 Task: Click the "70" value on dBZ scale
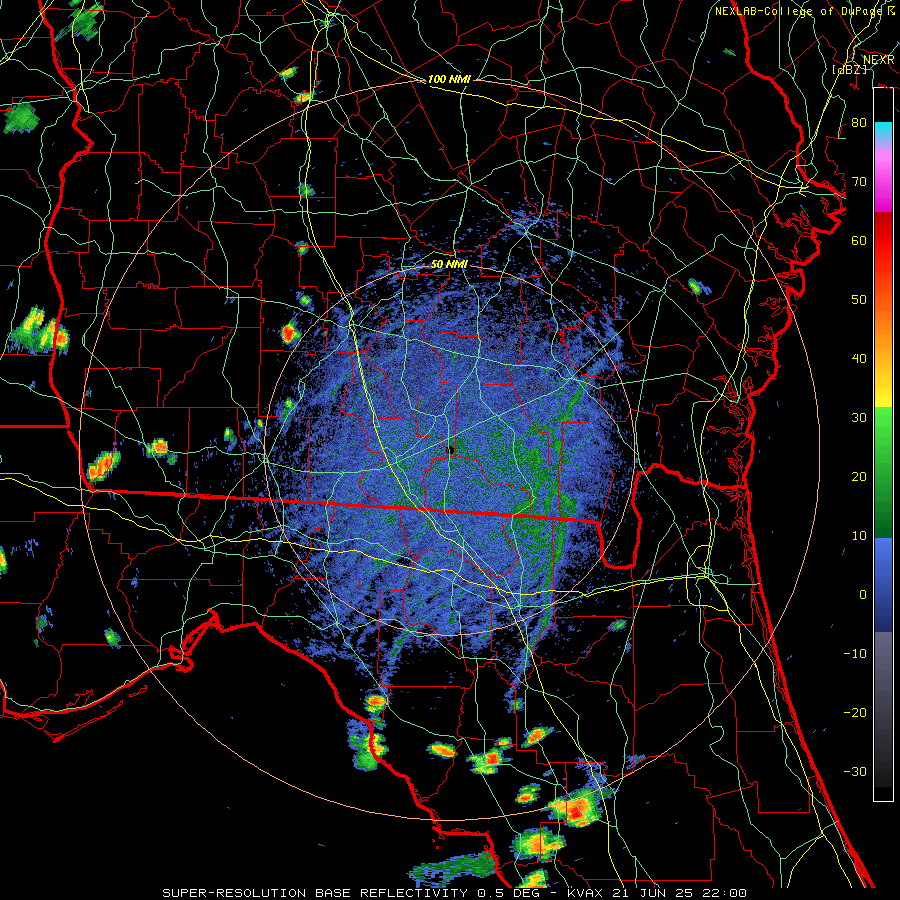click(x=859, y=182)
